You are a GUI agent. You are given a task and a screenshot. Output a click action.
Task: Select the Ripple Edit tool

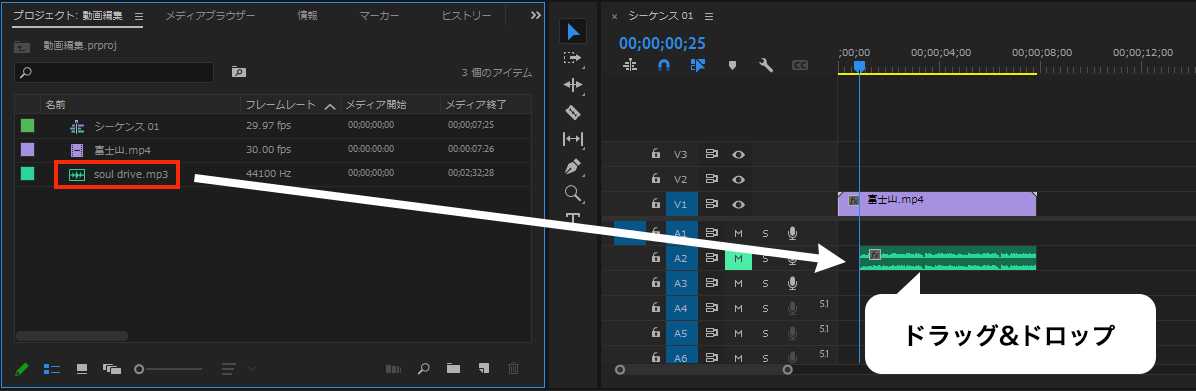click(x=573, y=85)
